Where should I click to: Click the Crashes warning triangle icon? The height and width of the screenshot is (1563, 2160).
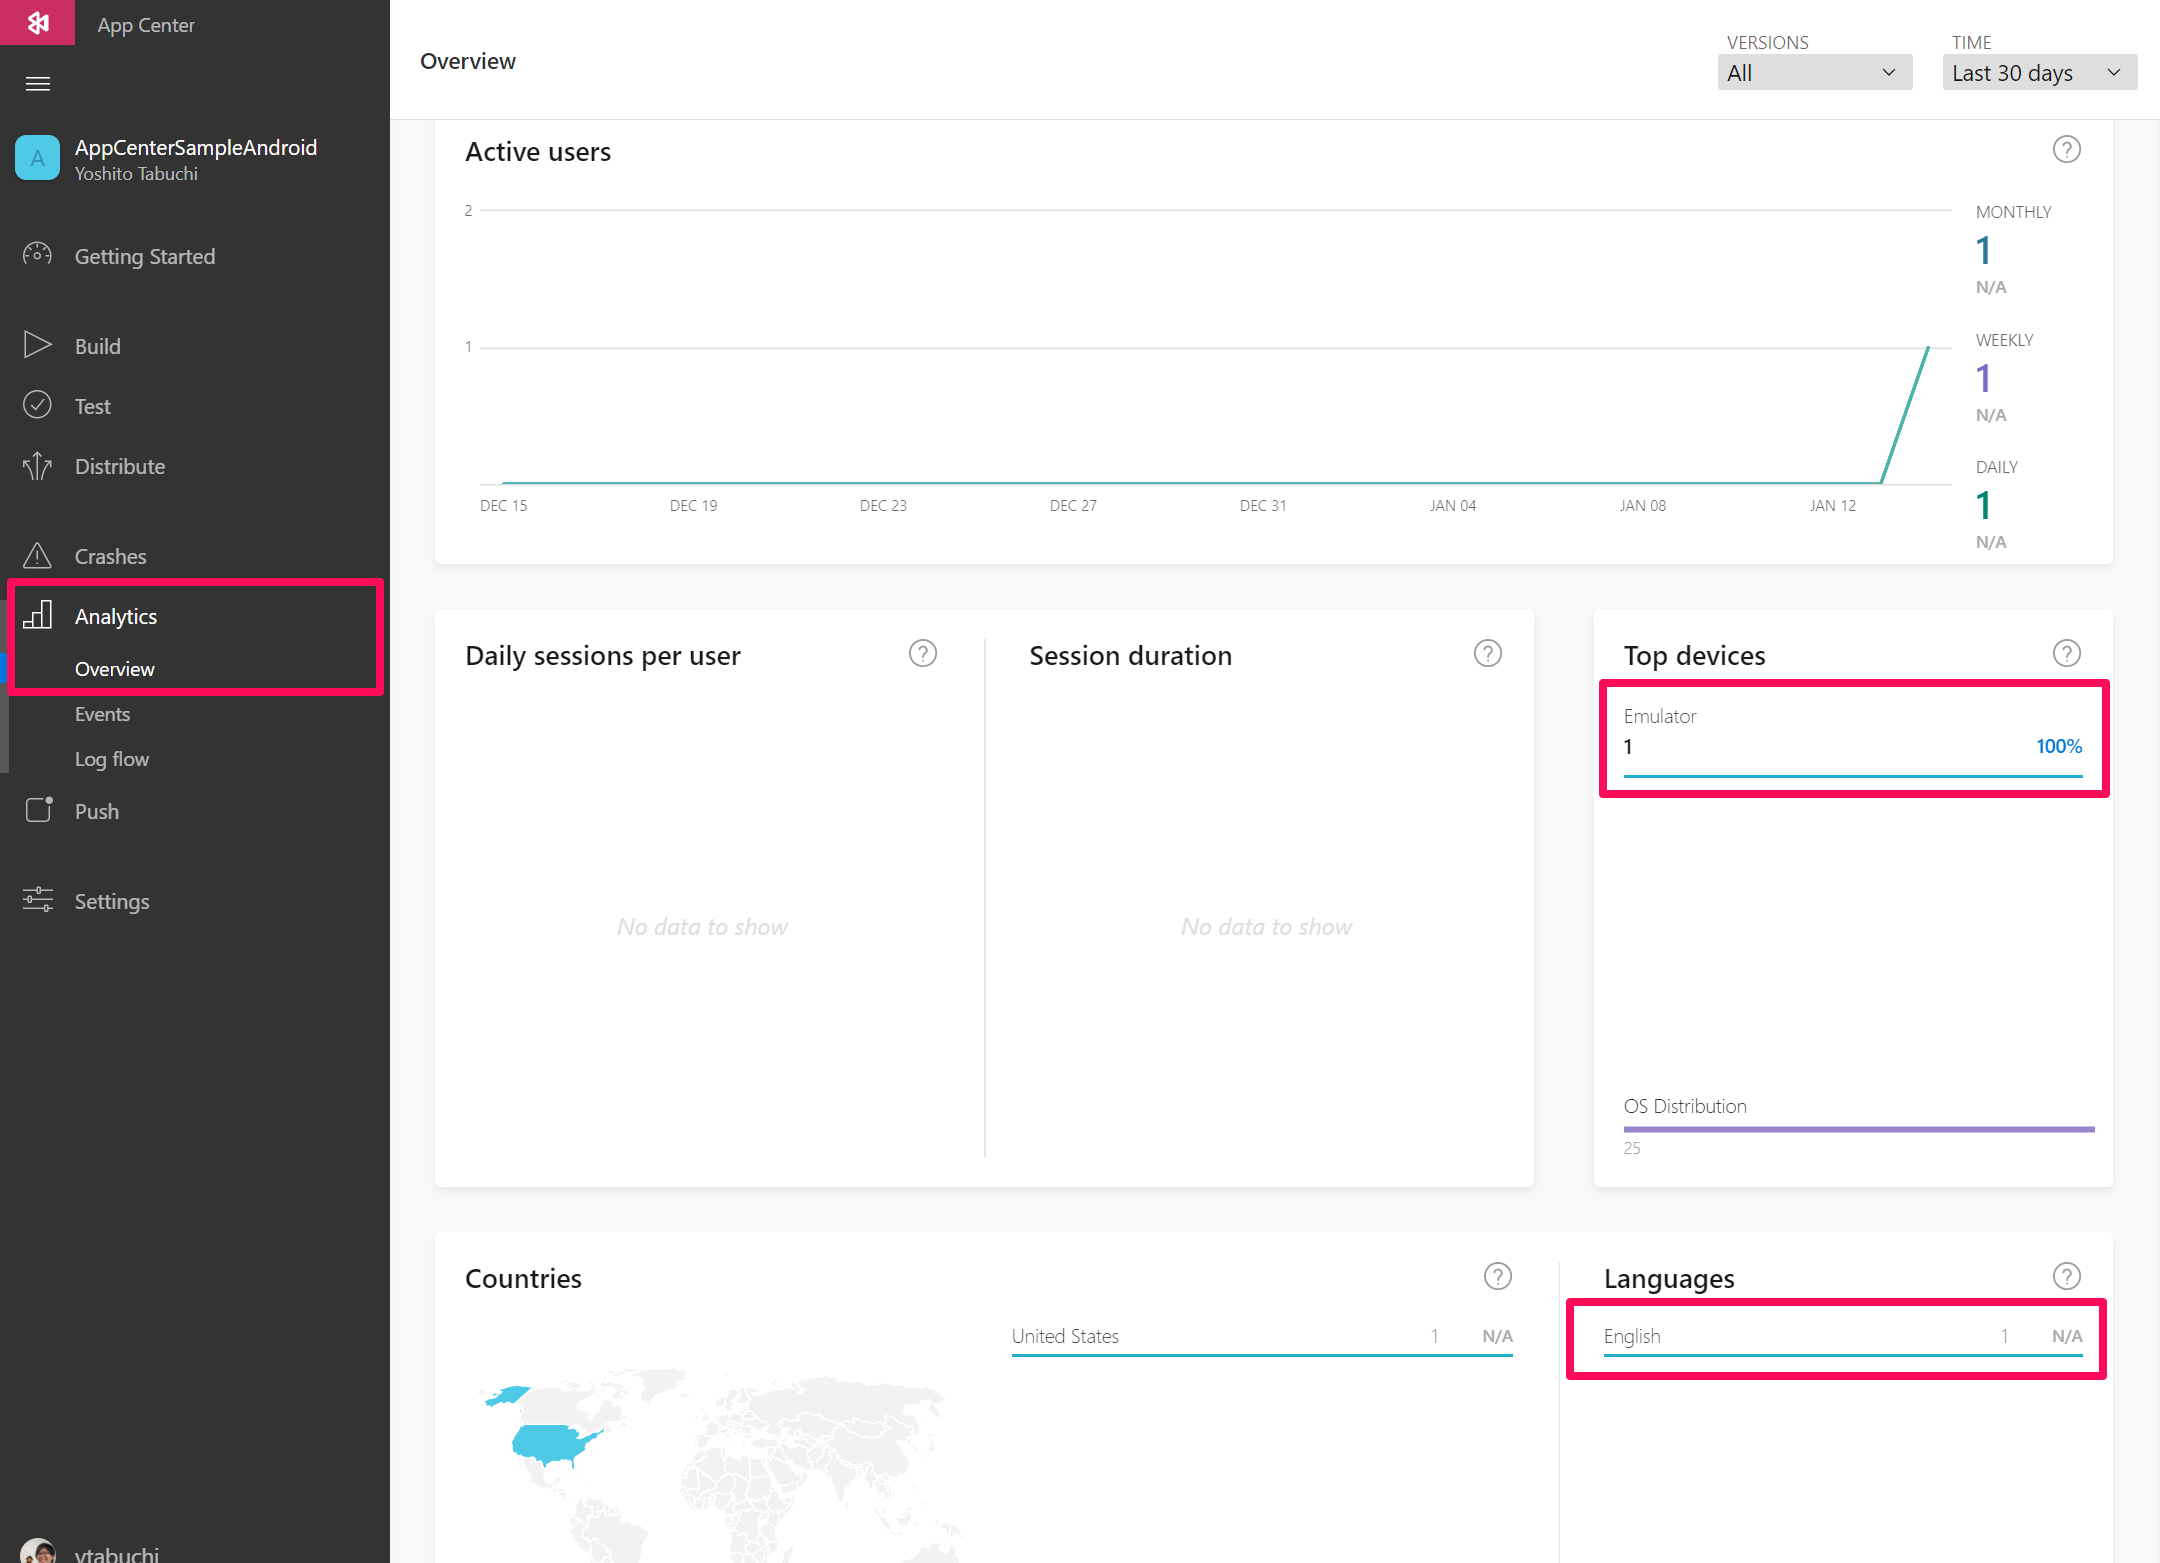(x=37, y=556)
